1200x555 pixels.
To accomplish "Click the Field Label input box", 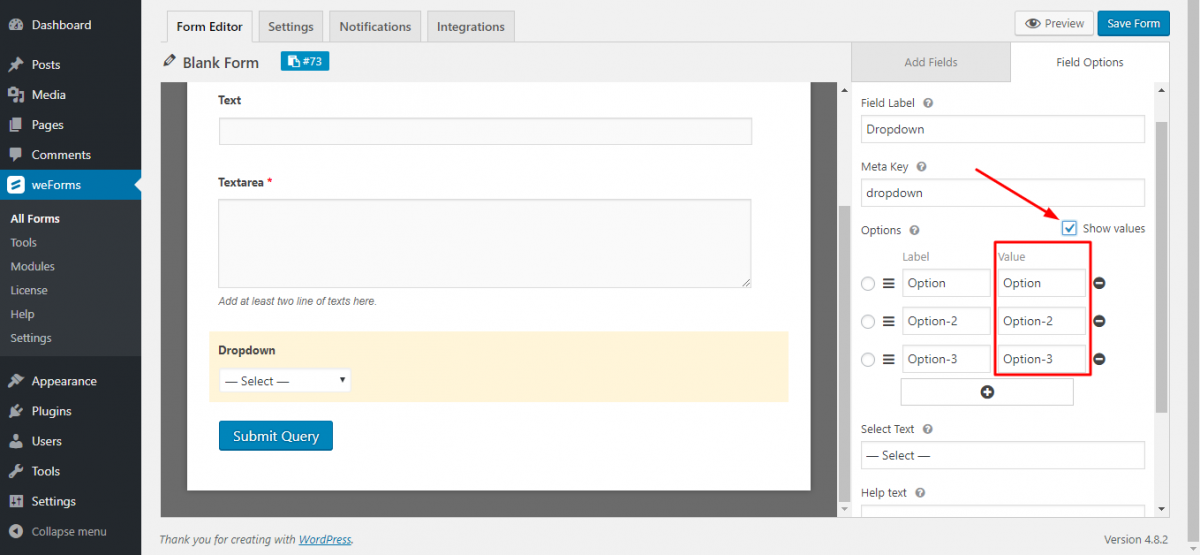I will pos(1003,129).
